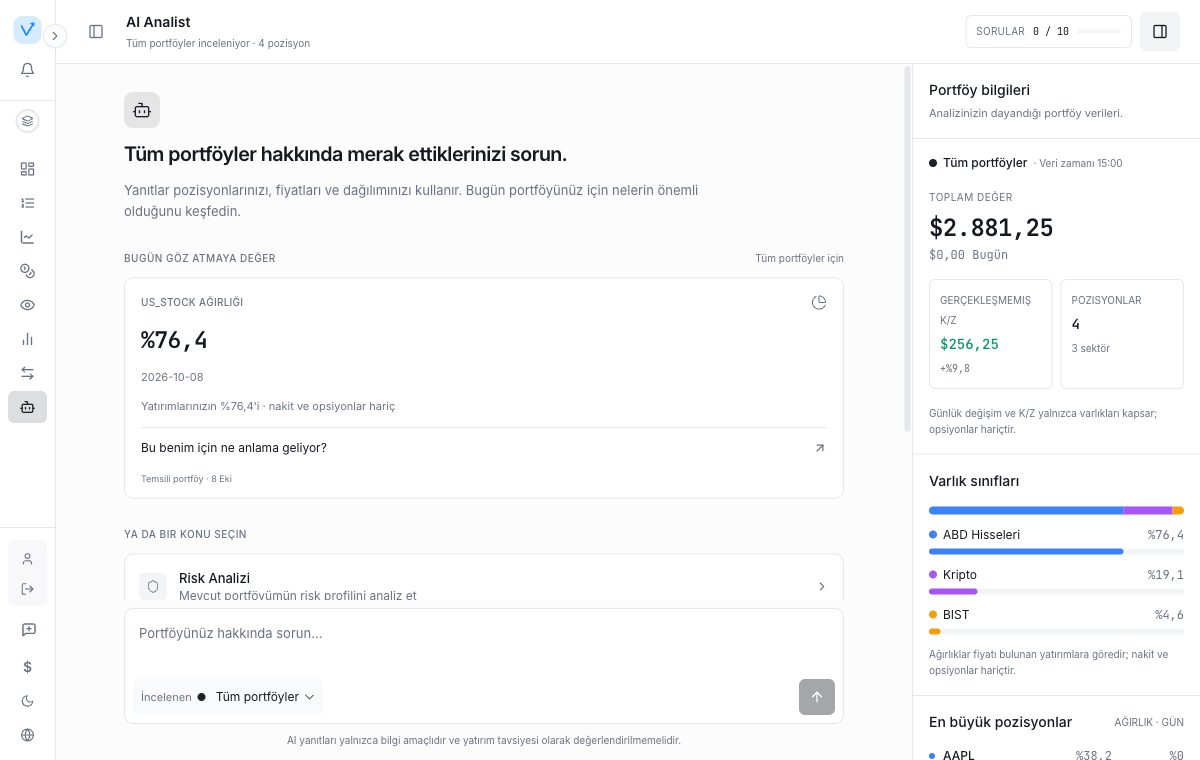Click the Kripto row label
Viewport: 1200px width, 760px height.
960,575
